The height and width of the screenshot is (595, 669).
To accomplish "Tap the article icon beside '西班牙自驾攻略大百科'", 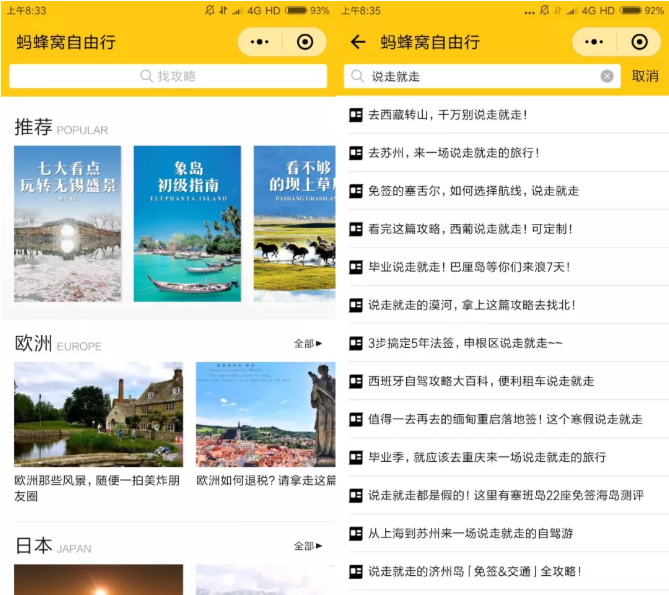I will [x=356, y=381].
